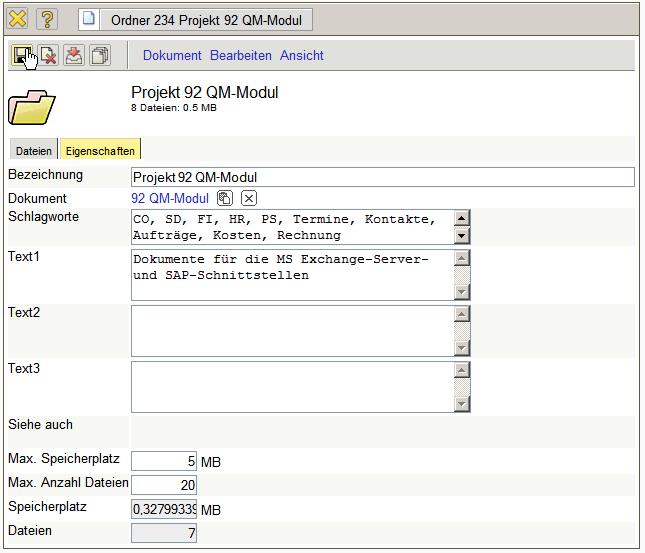Viewport: 645px width, 553px height.
Task: Click the Text1 scrollbar track
Action: pos(462,275)
